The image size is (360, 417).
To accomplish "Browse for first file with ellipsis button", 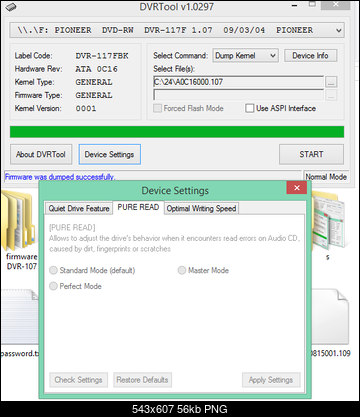I will click(331, 82).
